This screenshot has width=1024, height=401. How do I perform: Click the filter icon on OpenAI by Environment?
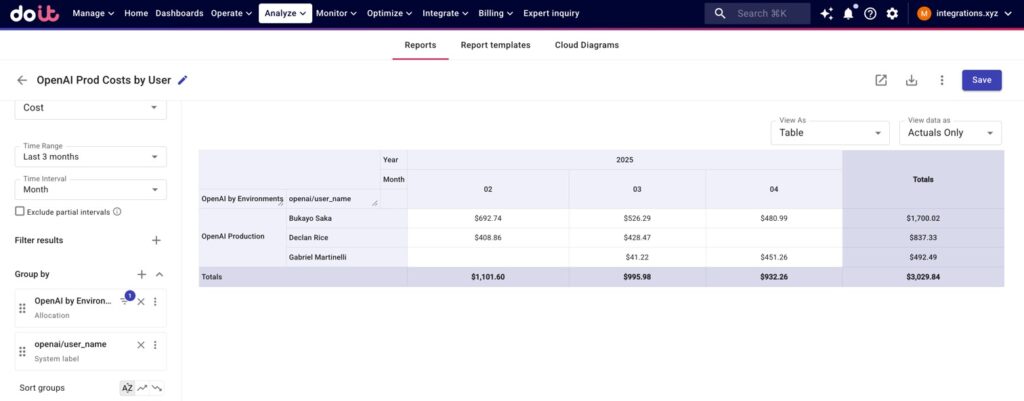(x=125, y=301)
